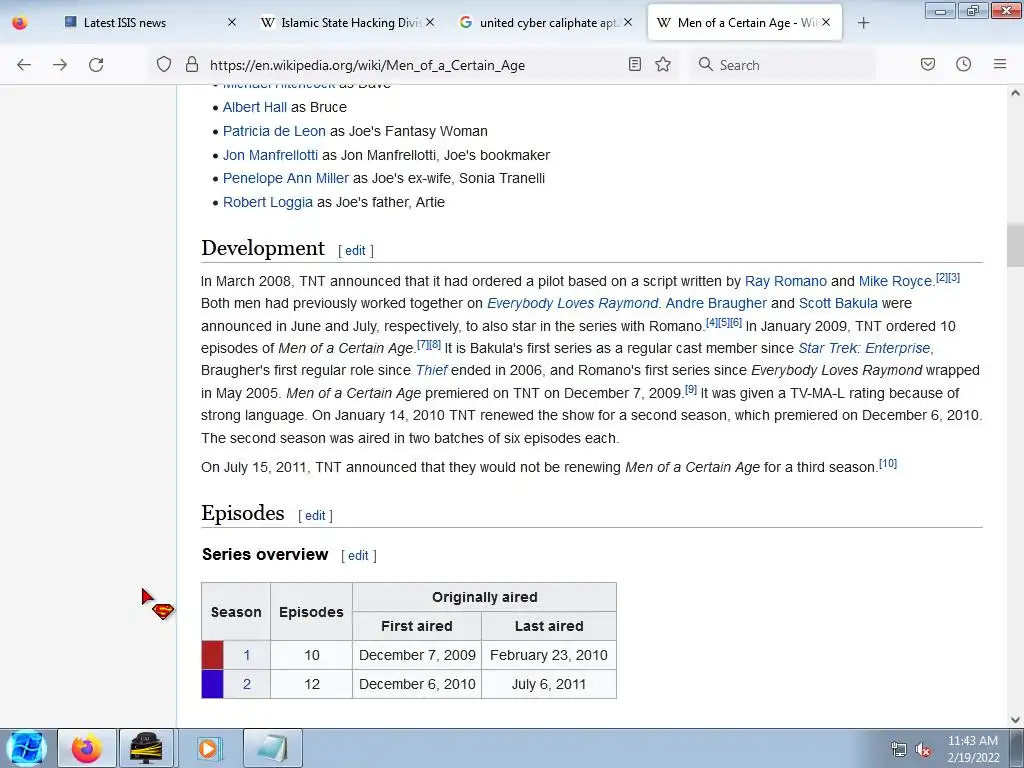Open Robert Loggia link
Screen dimensions: 1024x768
click(268, 202)
